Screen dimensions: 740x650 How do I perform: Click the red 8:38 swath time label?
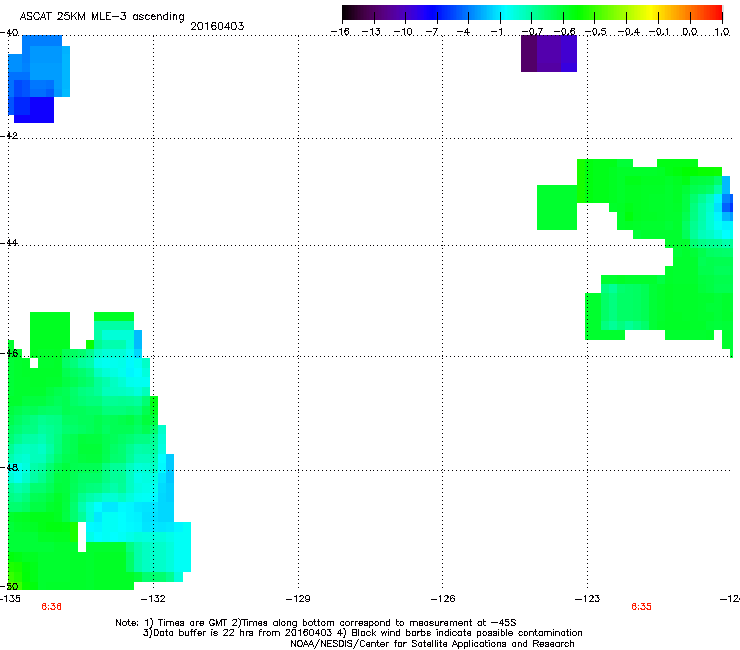(x=51, y=607)
